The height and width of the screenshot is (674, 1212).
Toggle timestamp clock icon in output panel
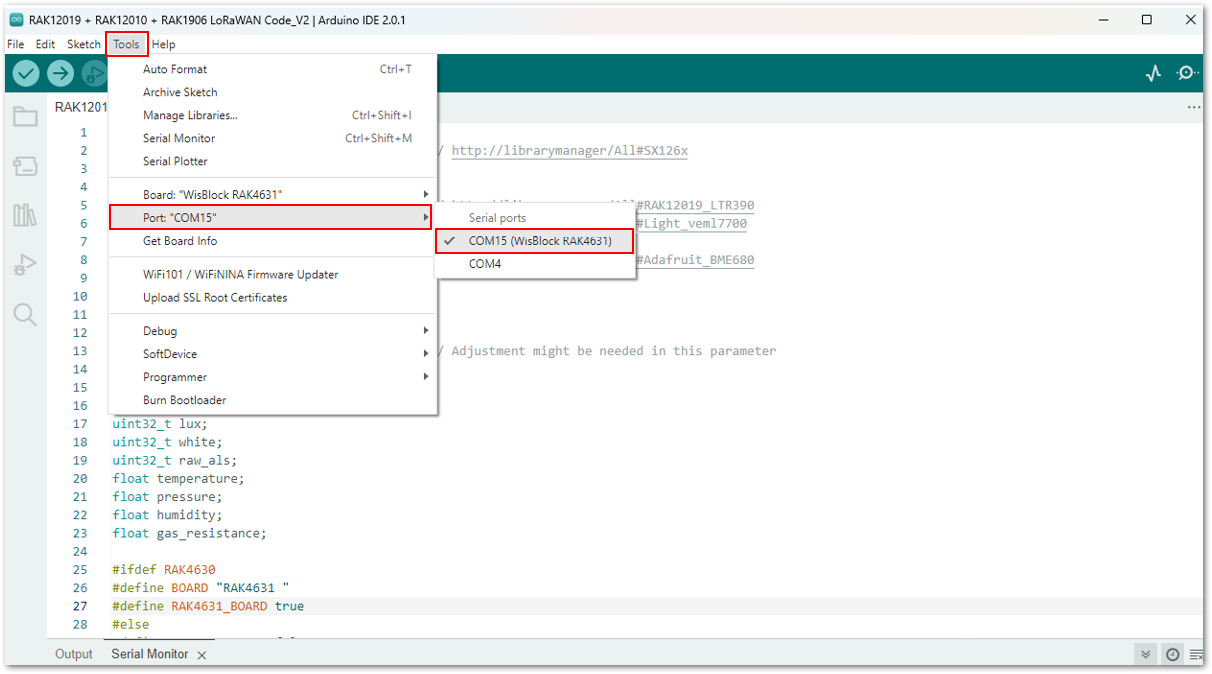(x=1172, y=654)
